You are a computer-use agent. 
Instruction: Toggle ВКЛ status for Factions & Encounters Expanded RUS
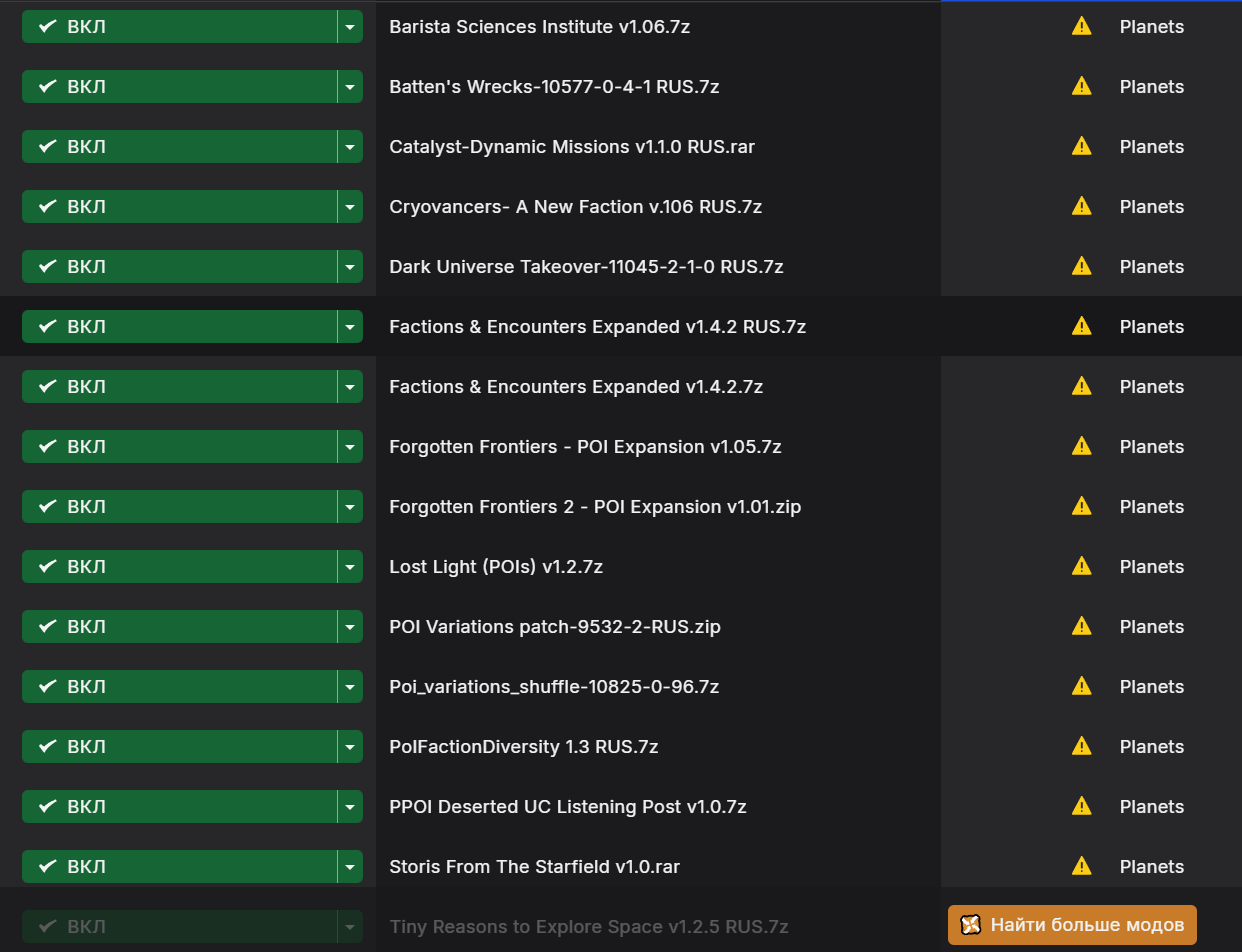click(179, 327)
